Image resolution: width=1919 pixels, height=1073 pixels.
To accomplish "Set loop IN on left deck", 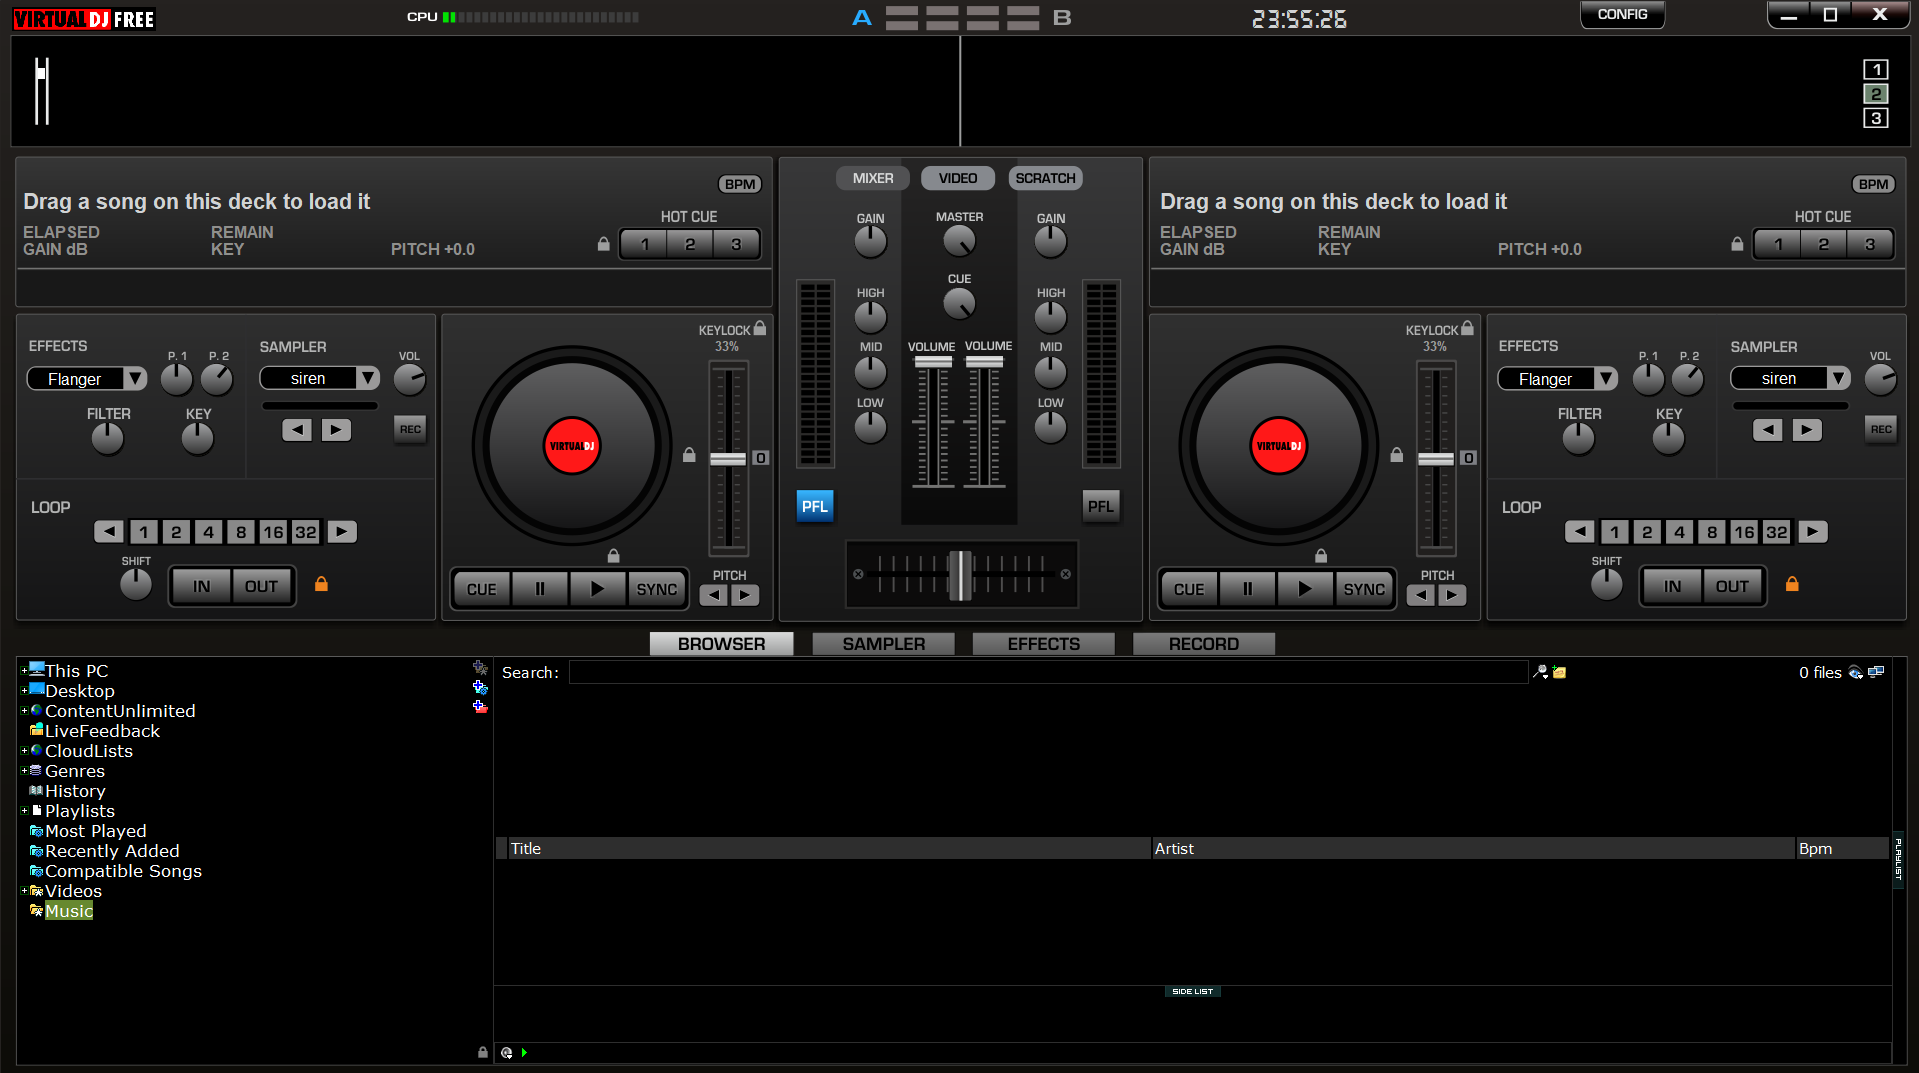I will pyautogui.click(x=202, y=586).
